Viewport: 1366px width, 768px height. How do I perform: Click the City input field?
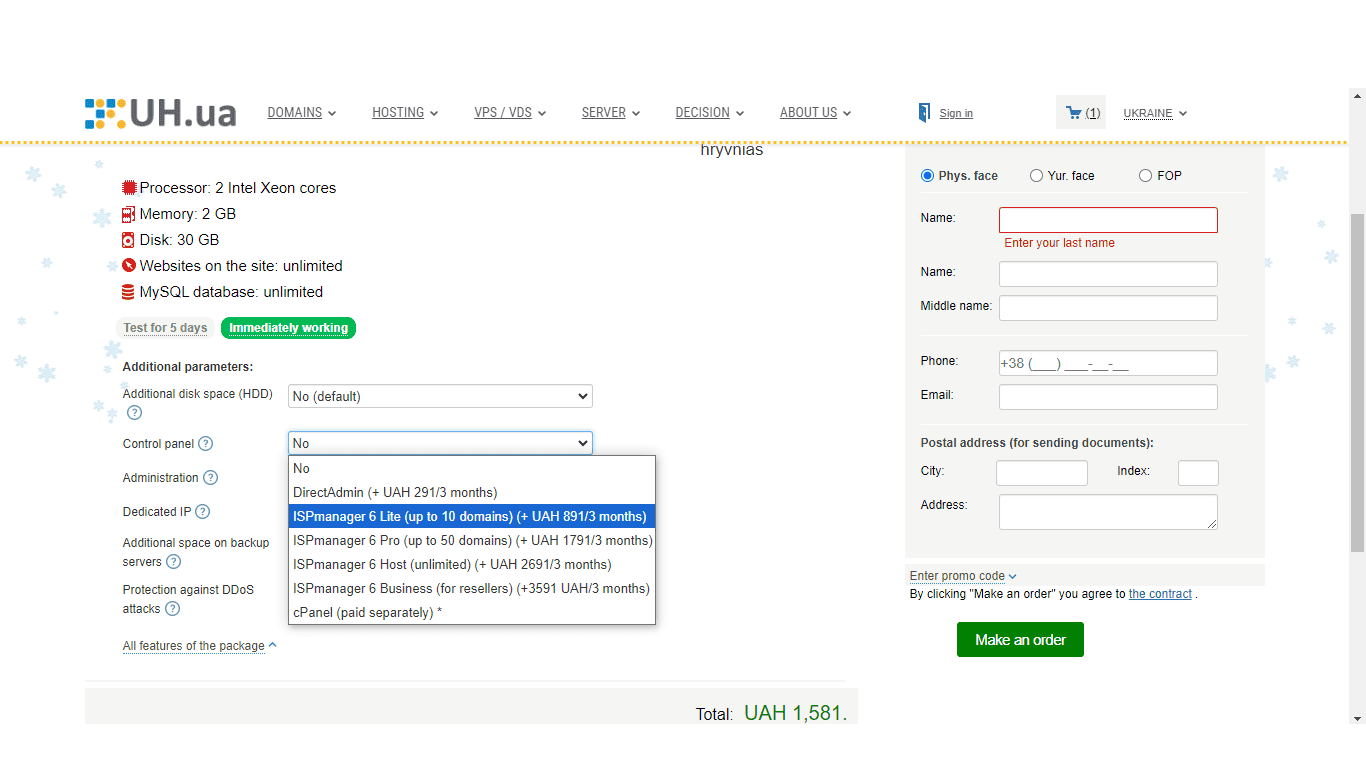coord(1042,473)
